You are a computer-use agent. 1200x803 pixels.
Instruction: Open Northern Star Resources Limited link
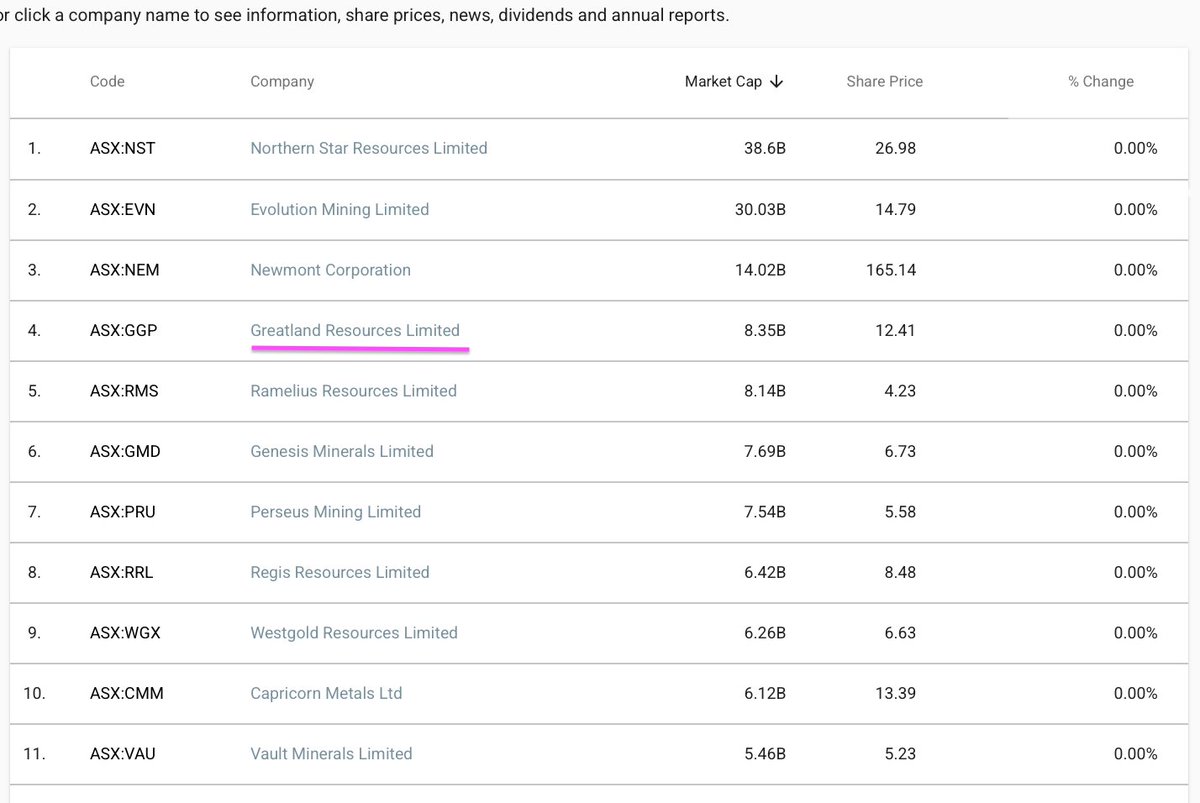369,148
